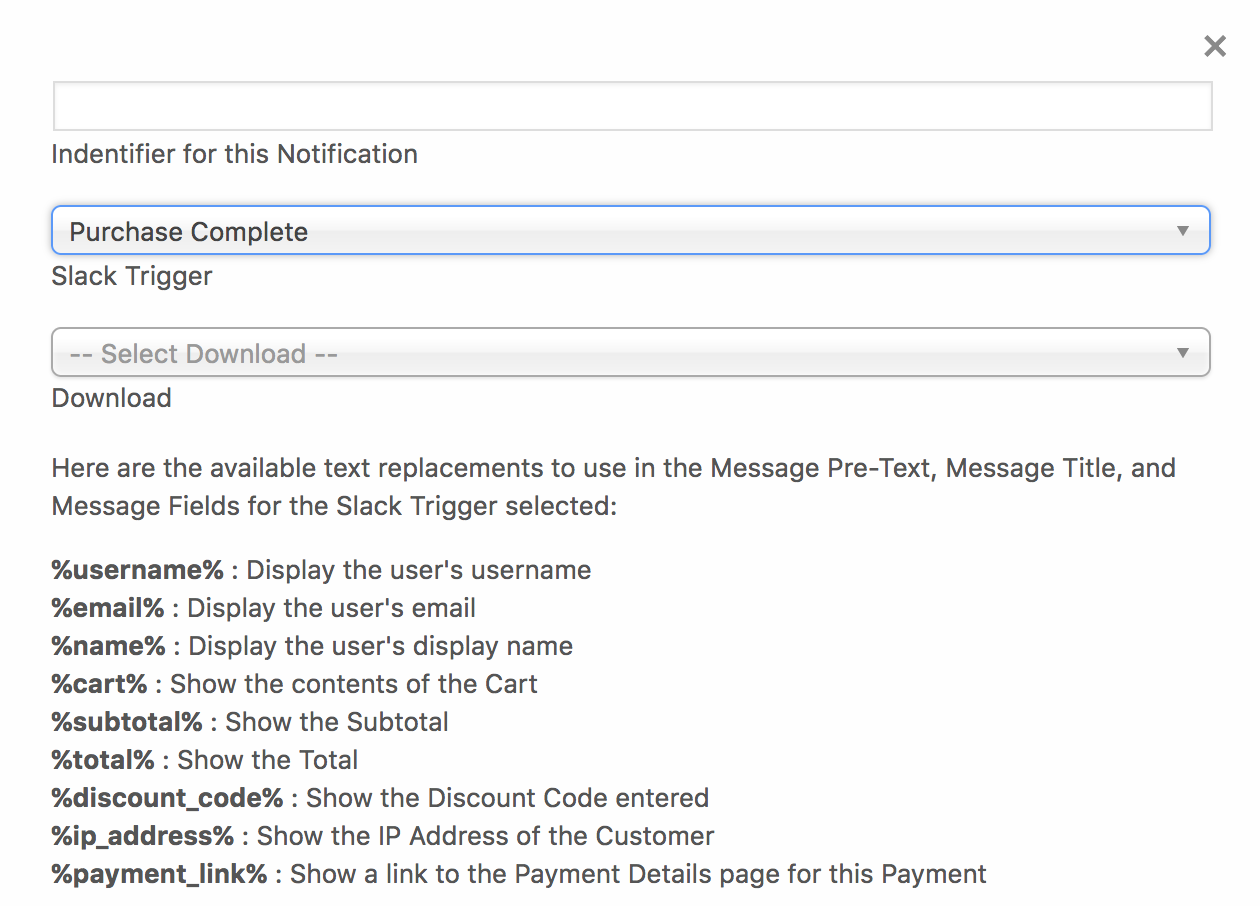The image size is (1260, 906).
Task: Click the %name% replacement tag
Action: point(109,646)
